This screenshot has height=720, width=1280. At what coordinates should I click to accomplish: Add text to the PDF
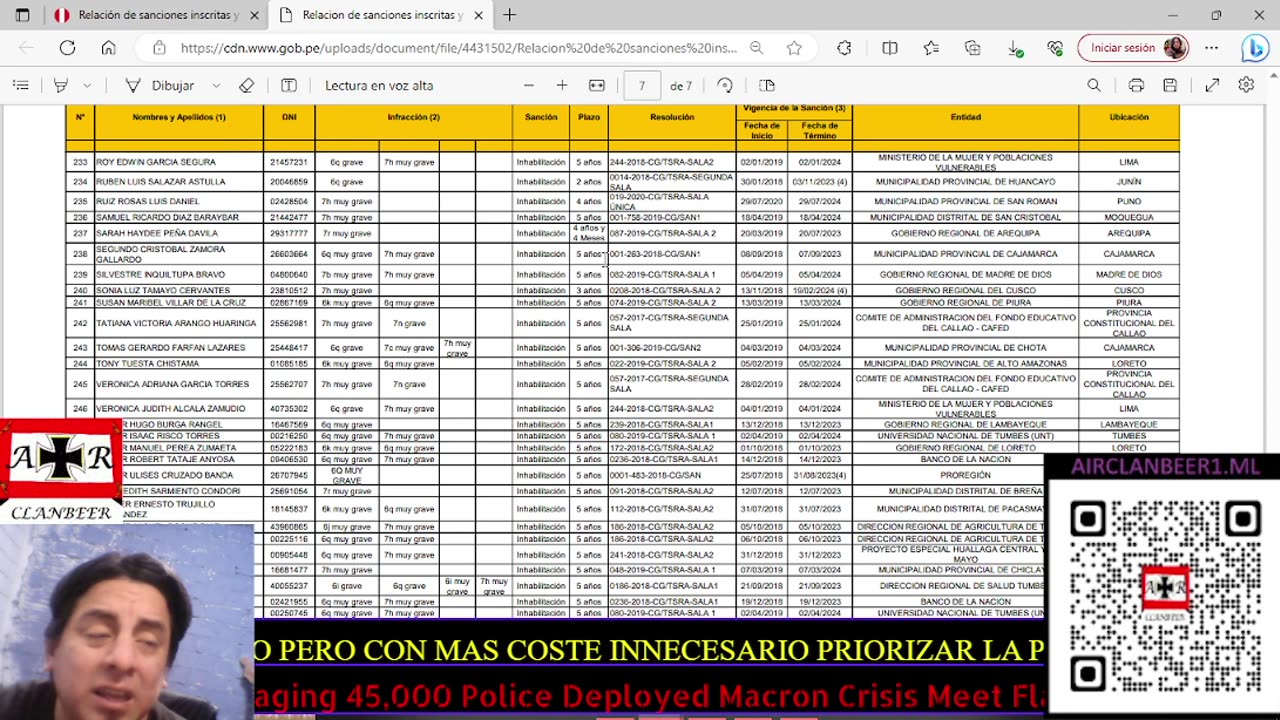289,86
